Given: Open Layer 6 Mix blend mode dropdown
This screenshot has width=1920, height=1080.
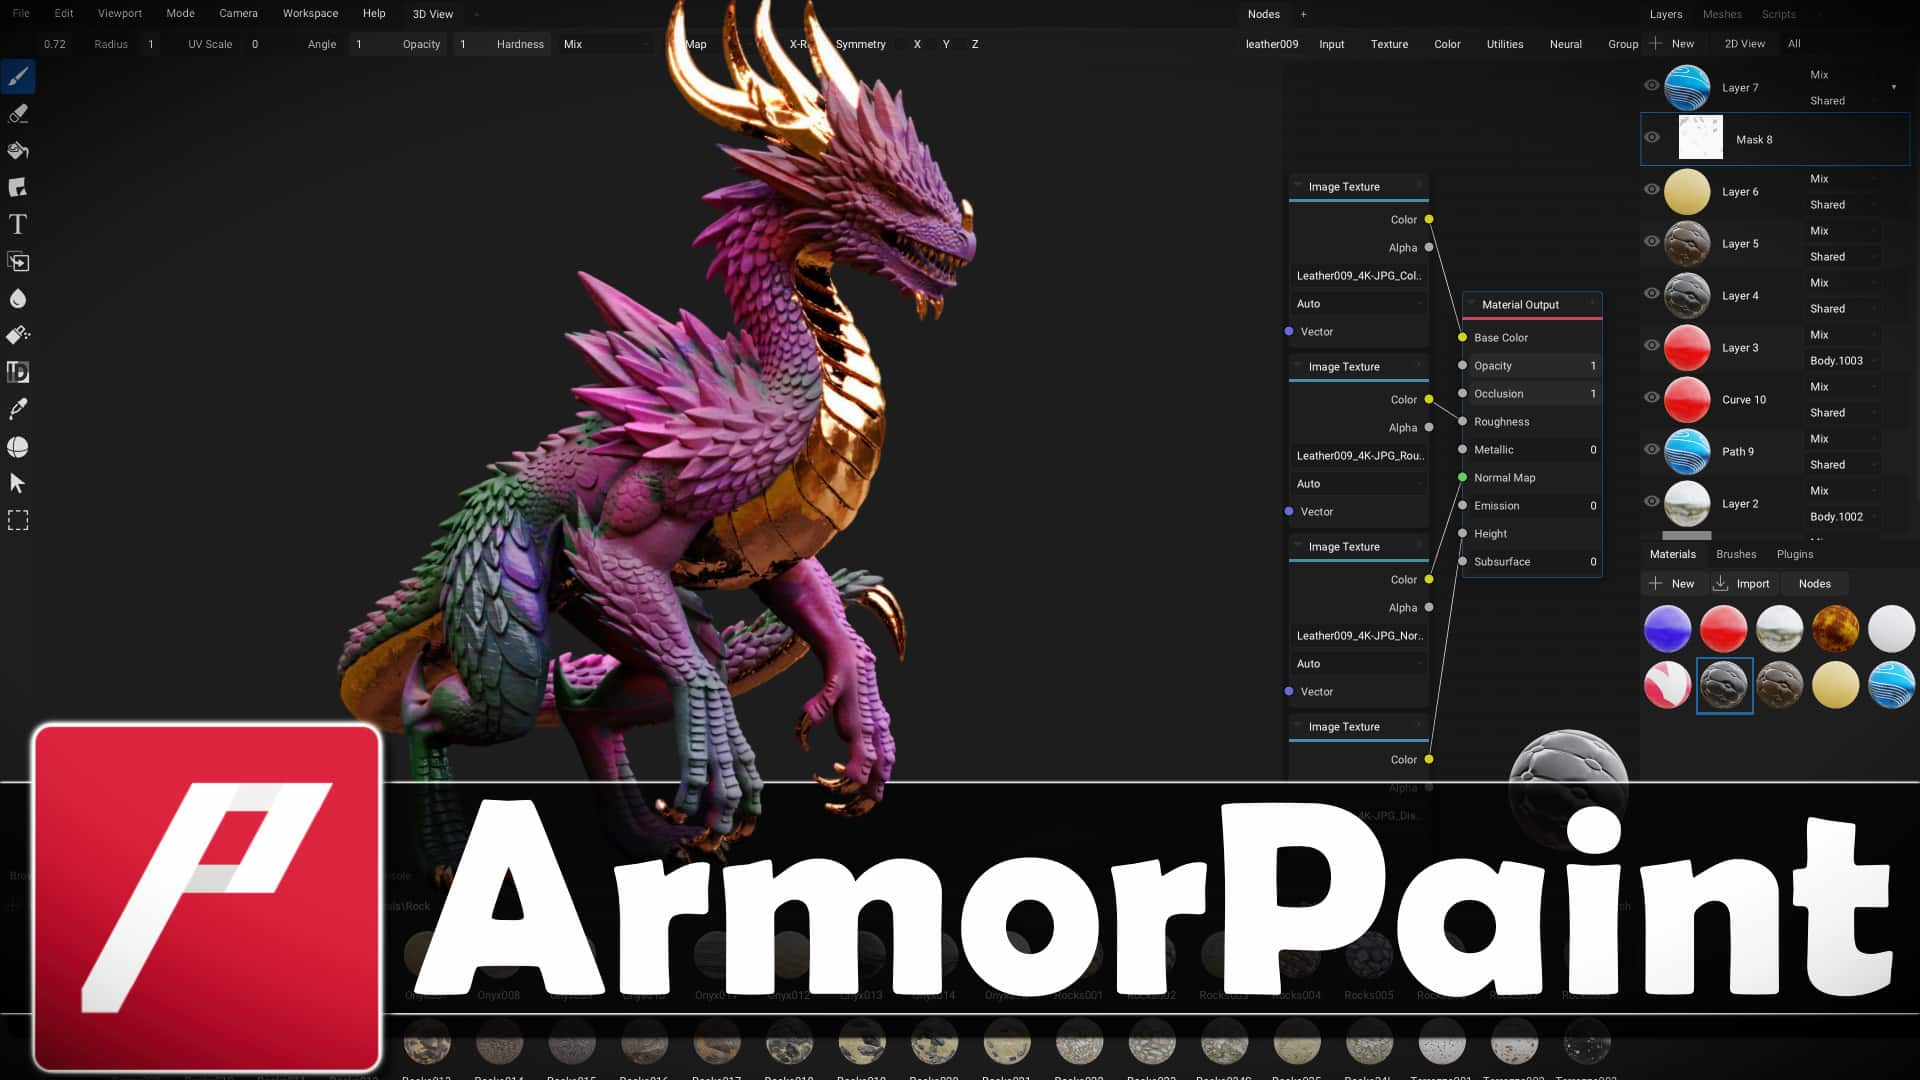Looking at the screenshot, I should pyautogui.click(x=1843, y=179).
